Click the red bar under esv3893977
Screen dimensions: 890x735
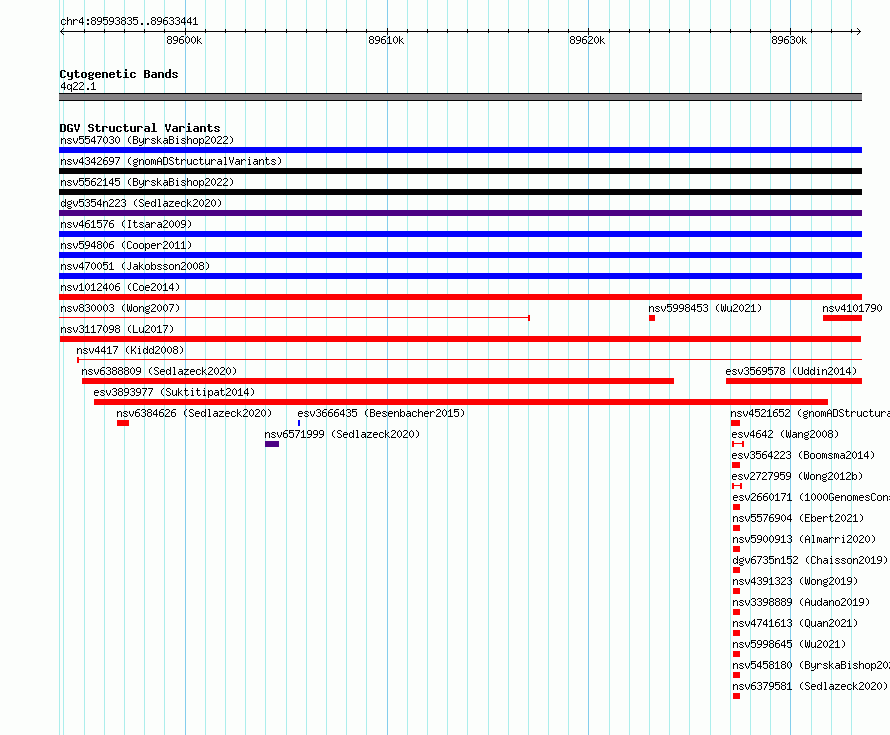461,402
